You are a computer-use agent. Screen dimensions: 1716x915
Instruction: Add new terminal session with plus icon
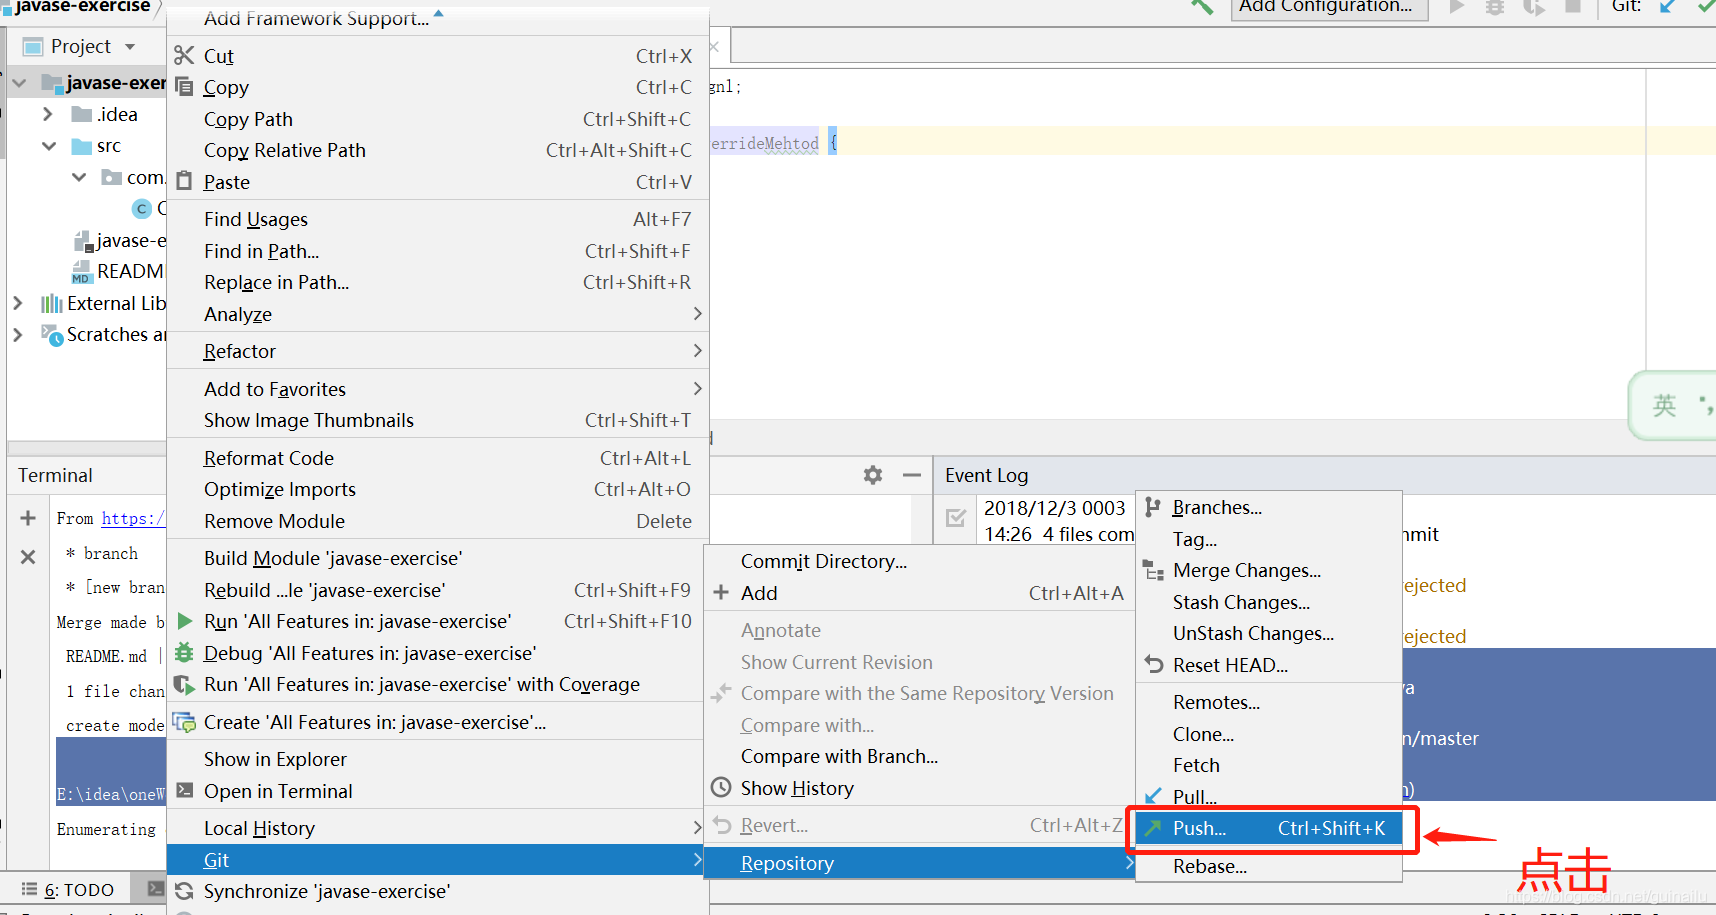(28, 518)
